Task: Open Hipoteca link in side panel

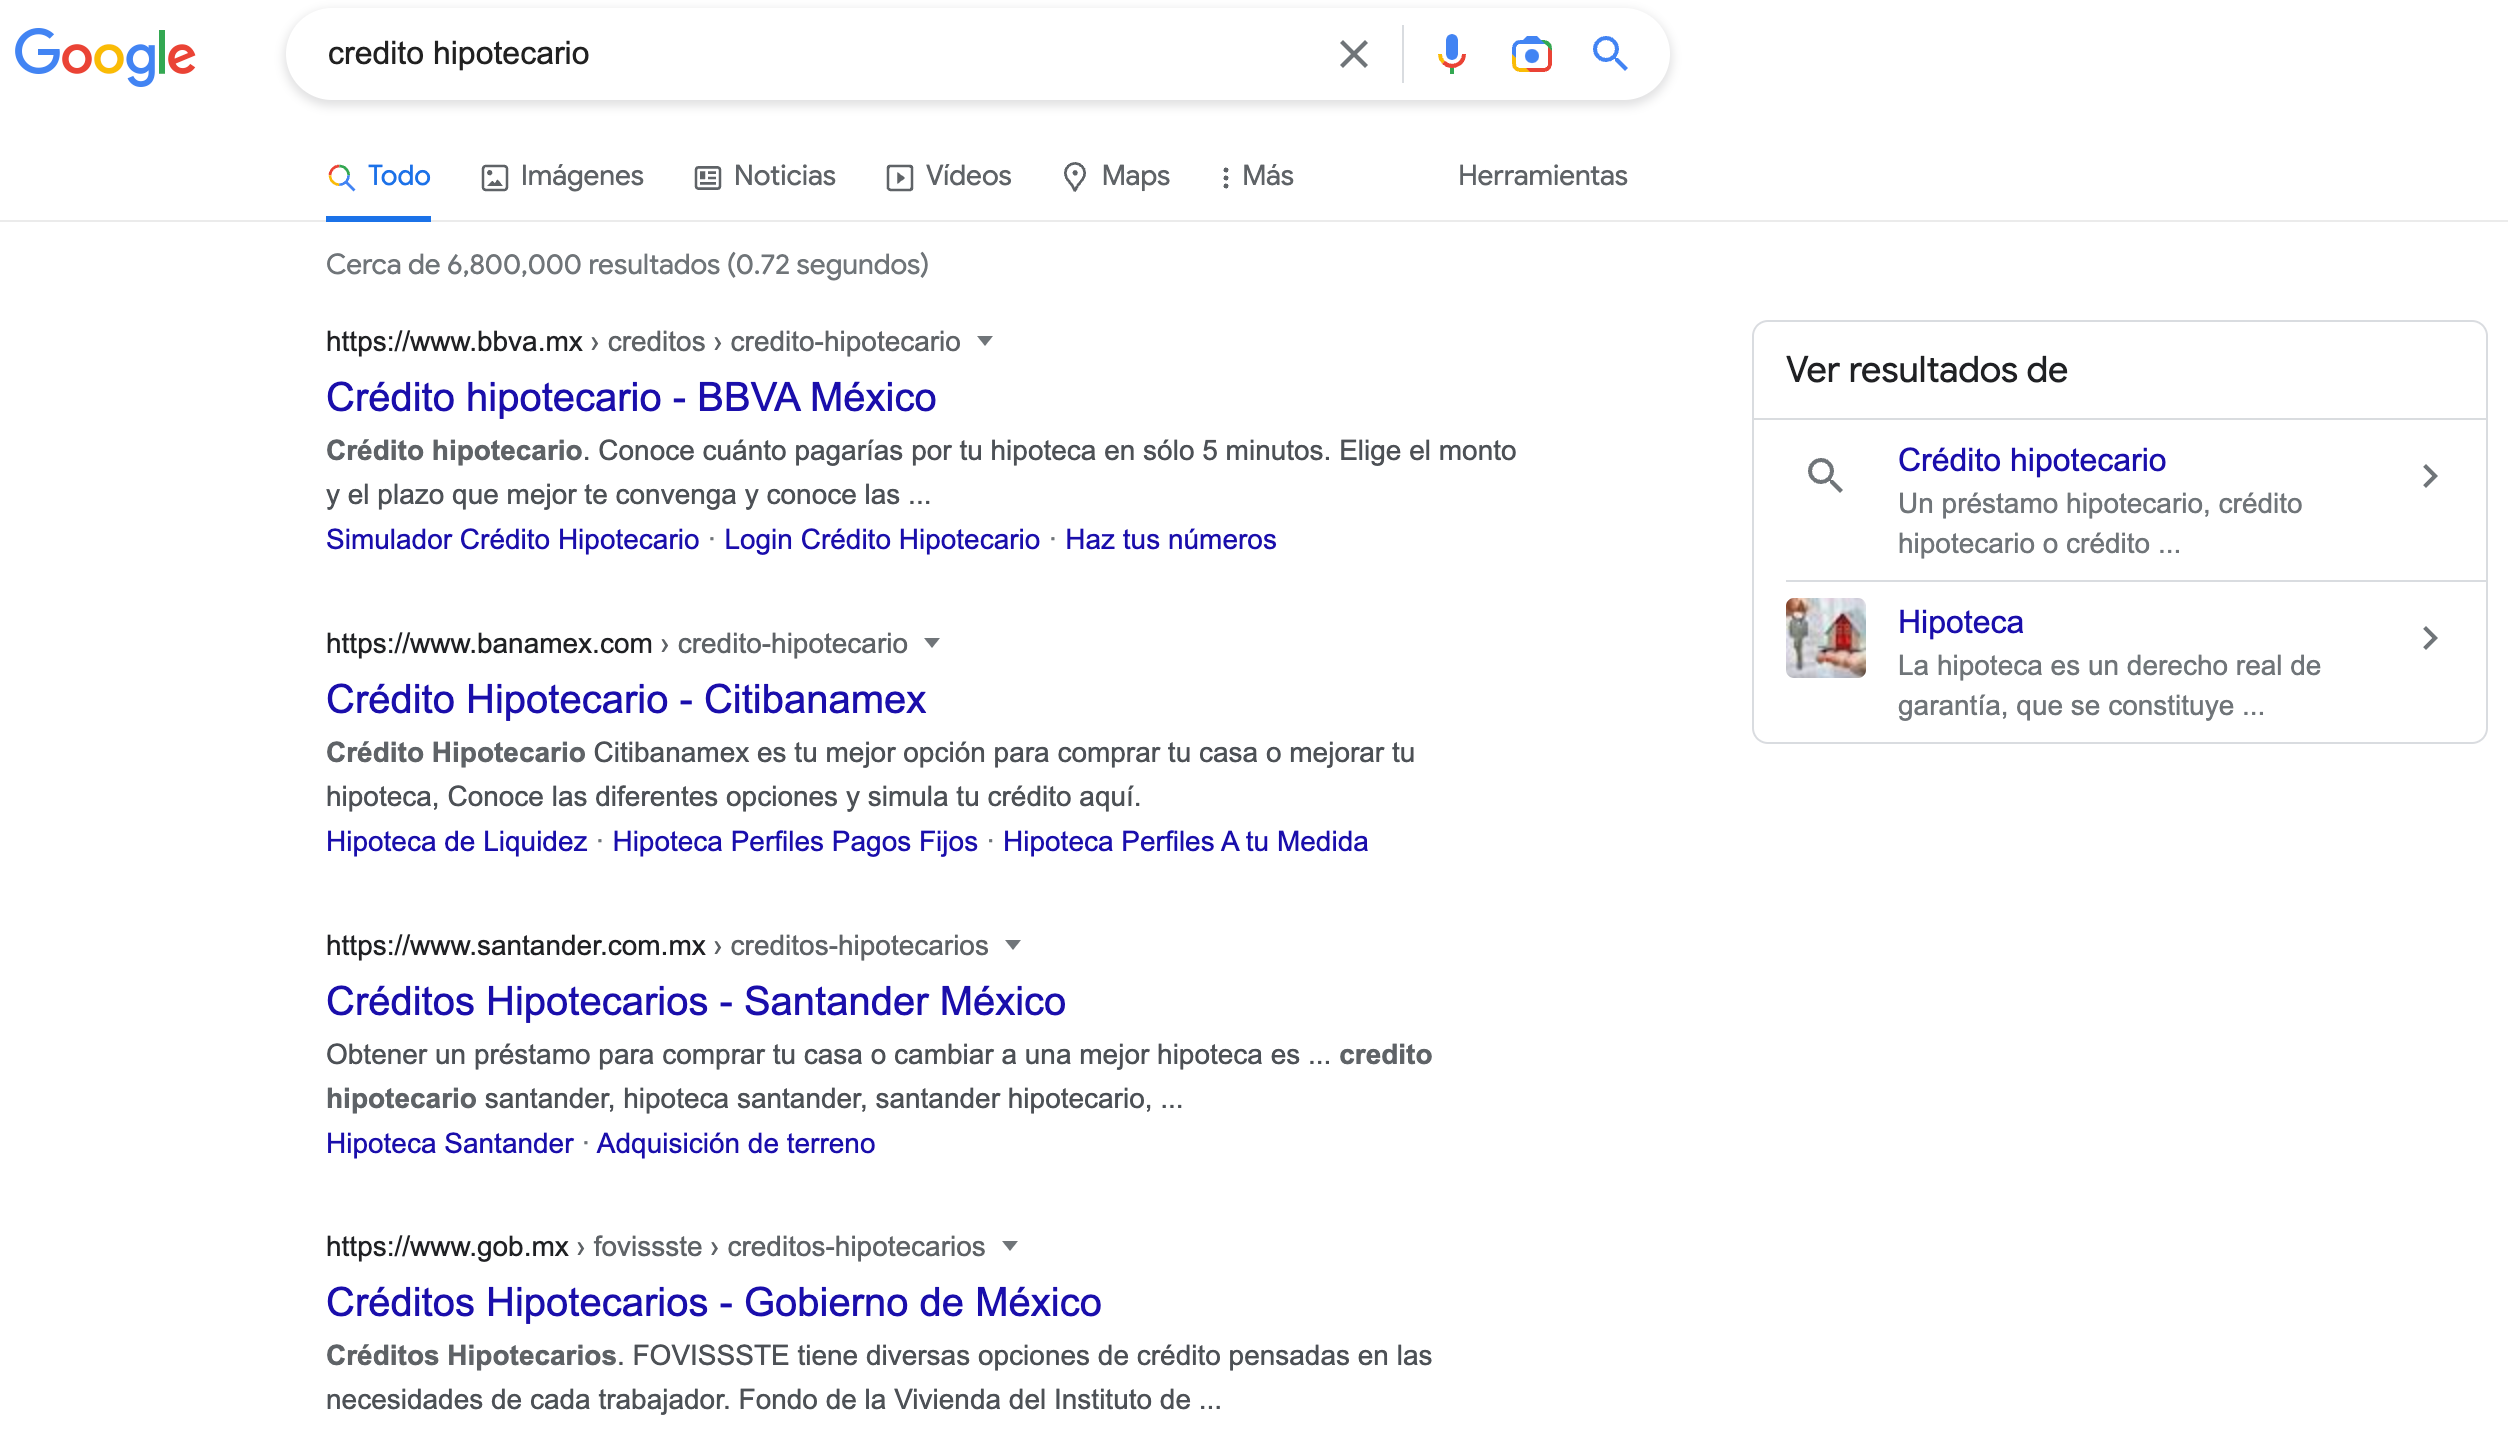Action: pos(1960,622)
